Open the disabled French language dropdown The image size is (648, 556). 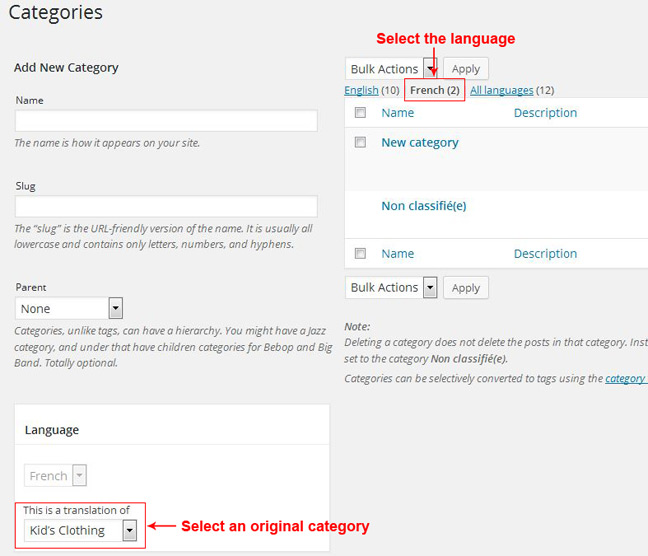[x=55, y=475]
